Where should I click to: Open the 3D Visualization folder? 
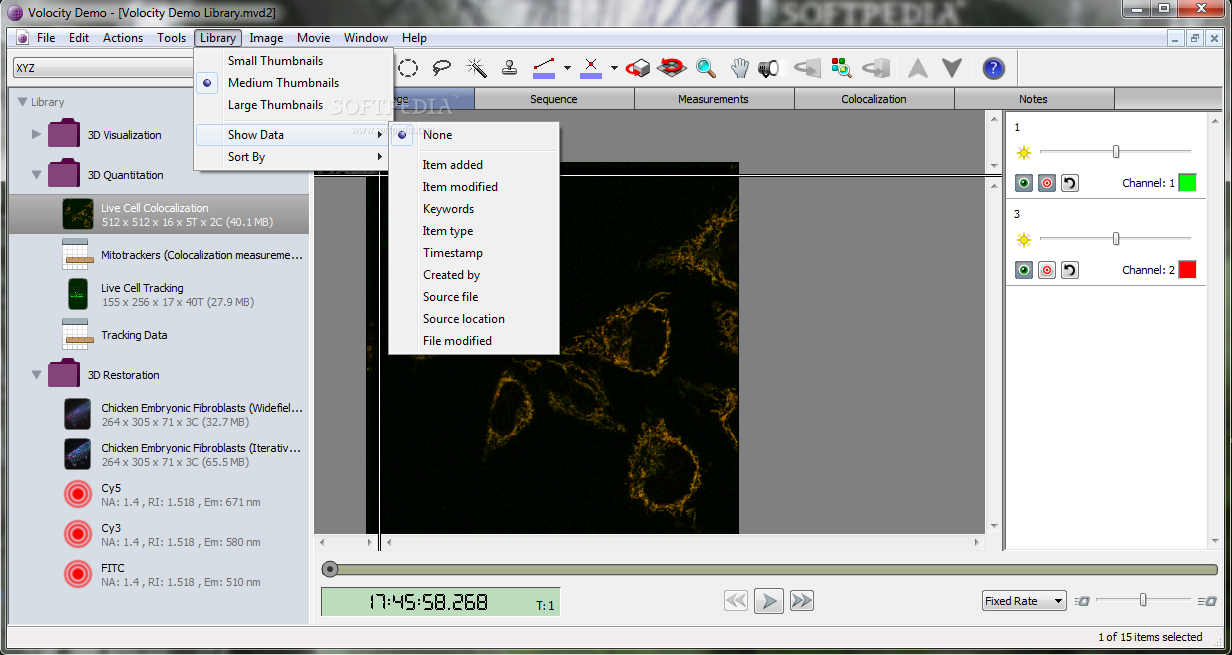tap(64, 134)
